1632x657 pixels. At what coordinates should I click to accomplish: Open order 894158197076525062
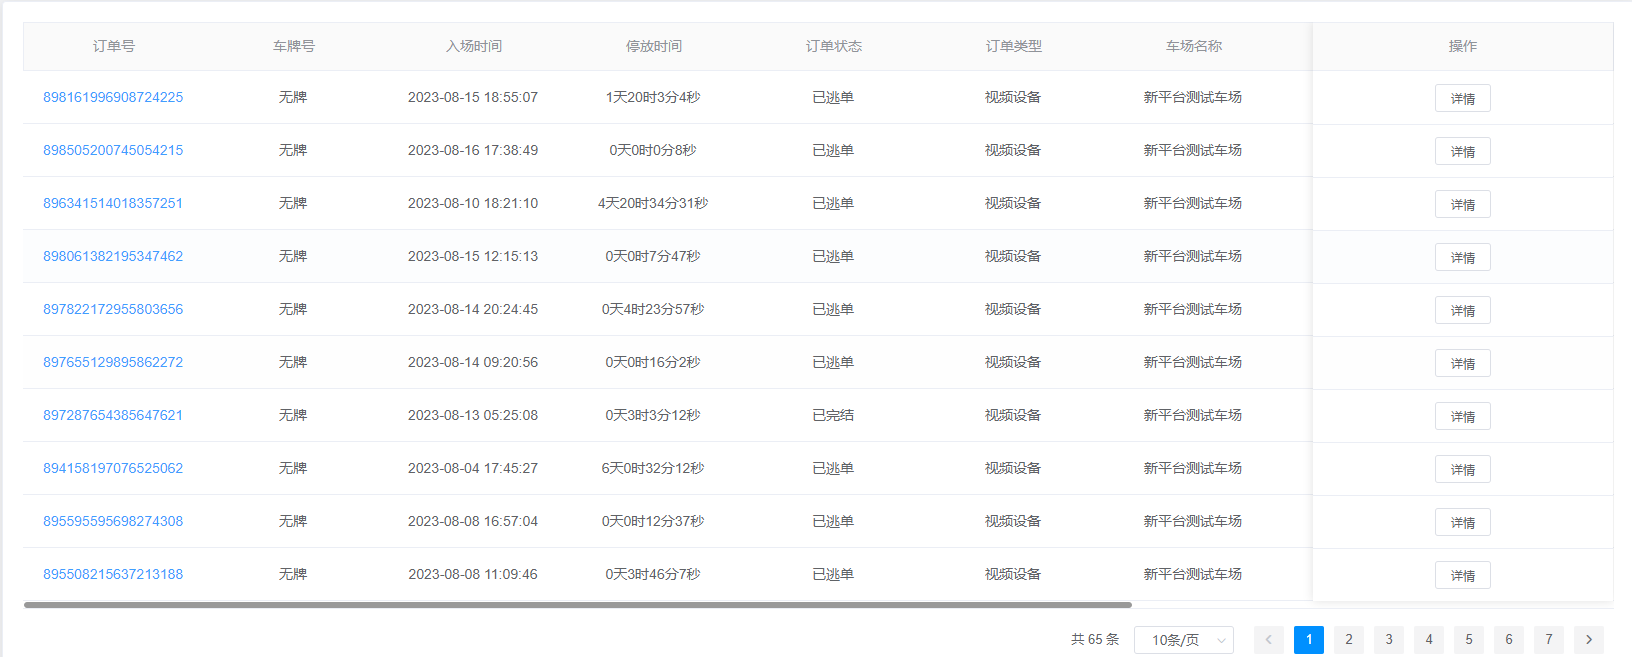pyautogui.click(x=113, y=468)
